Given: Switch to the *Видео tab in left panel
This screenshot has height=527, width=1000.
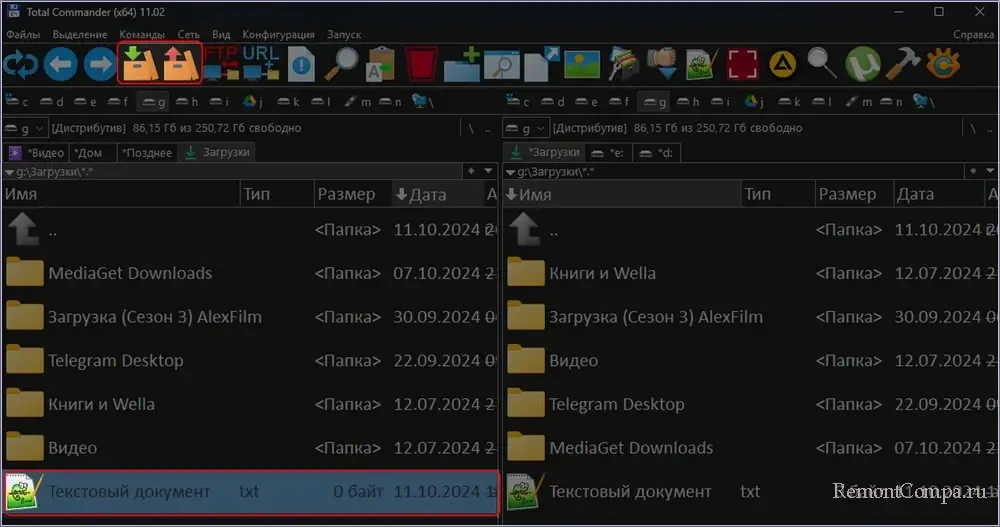Looking at the screenshot, I should point(38,152).
